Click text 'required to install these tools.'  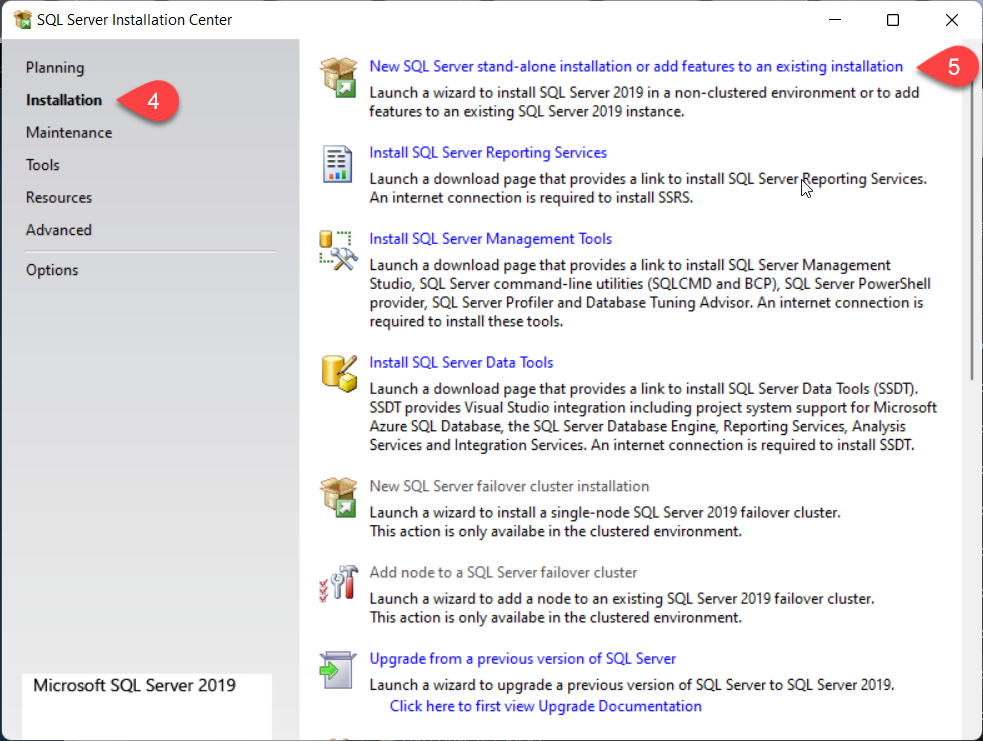pos(466,322)
